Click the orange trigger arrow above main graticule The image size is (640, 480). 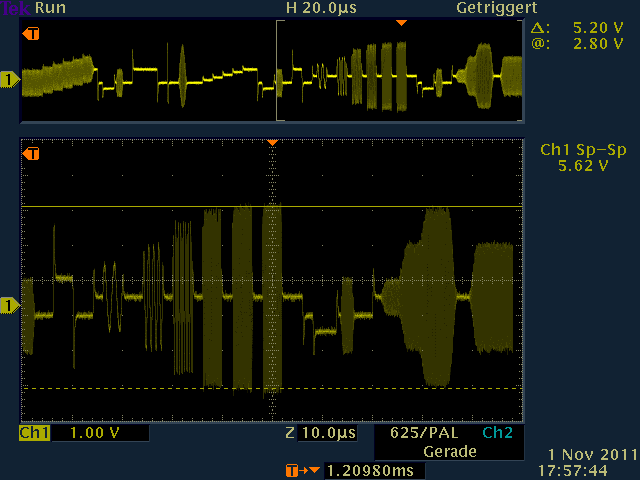click(x=271, y=143)
